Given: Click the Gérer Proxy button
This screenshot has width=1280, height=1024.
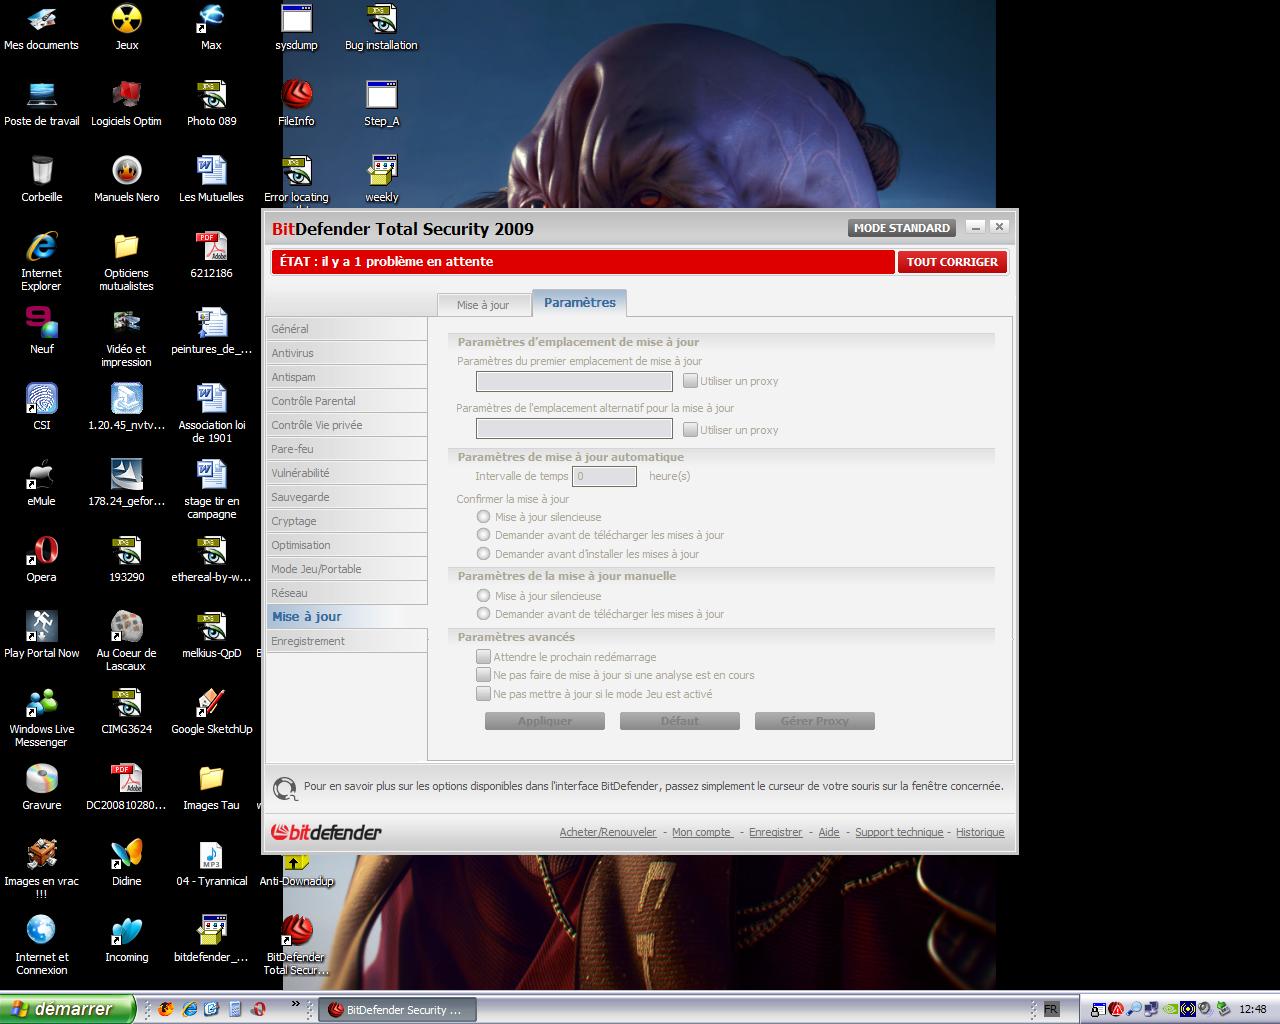Looking at the screenshot, I should coord(815,721).
